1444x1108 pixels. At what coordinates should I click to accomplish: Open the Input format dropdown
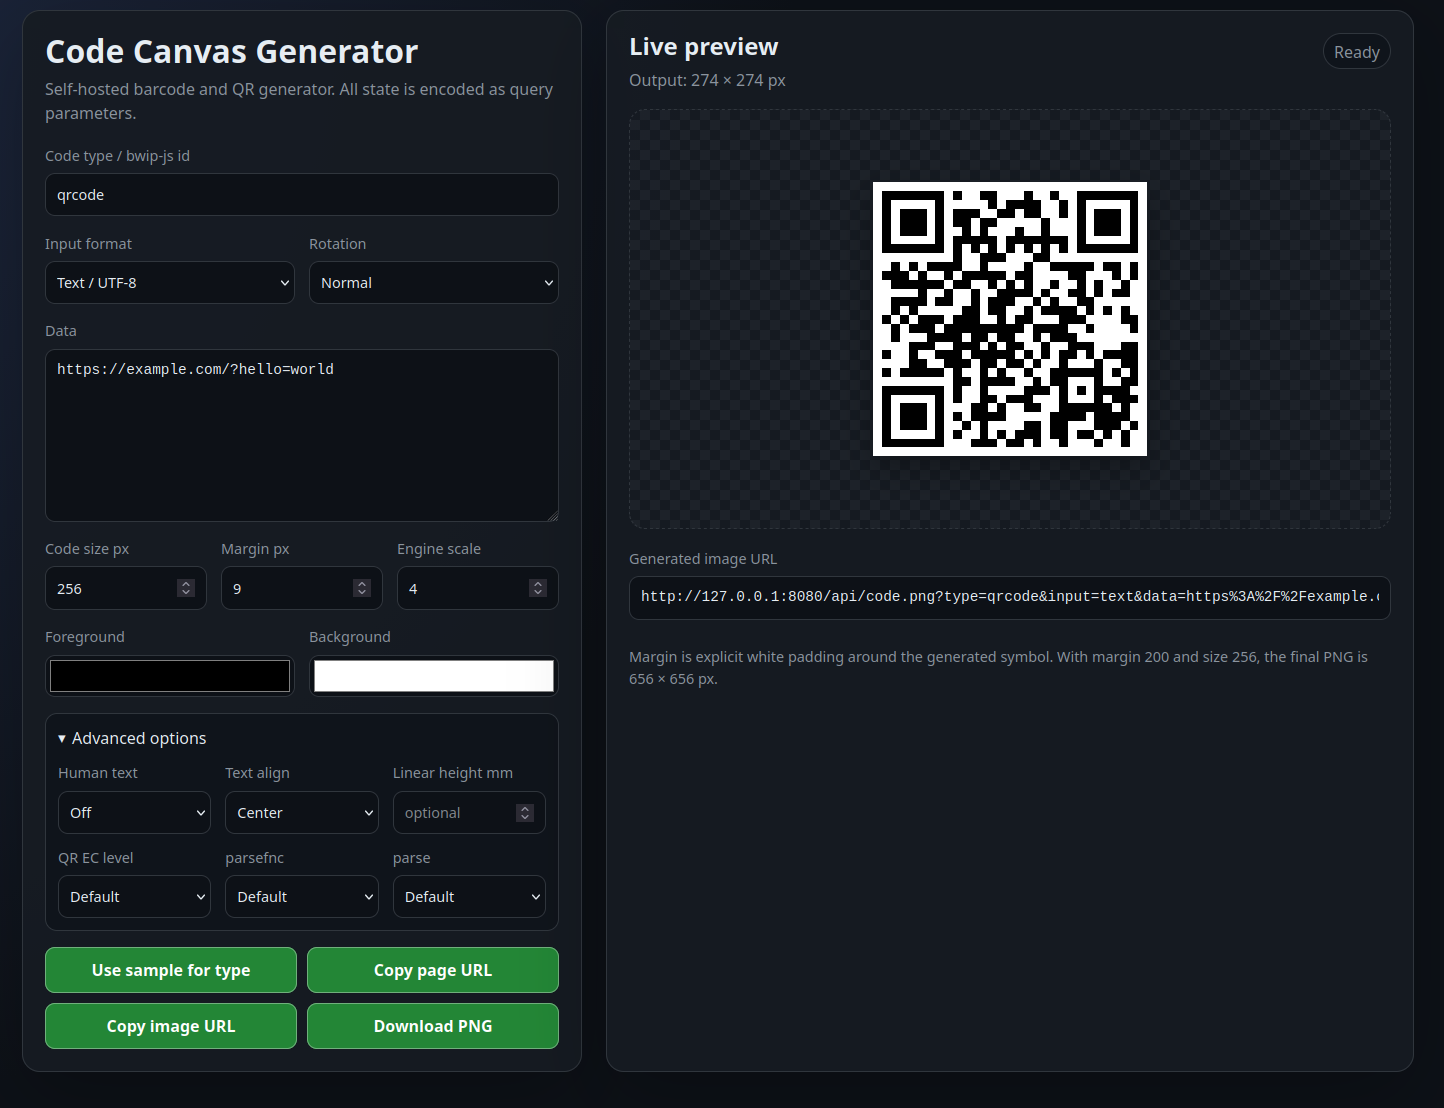[x=169, y=283]
